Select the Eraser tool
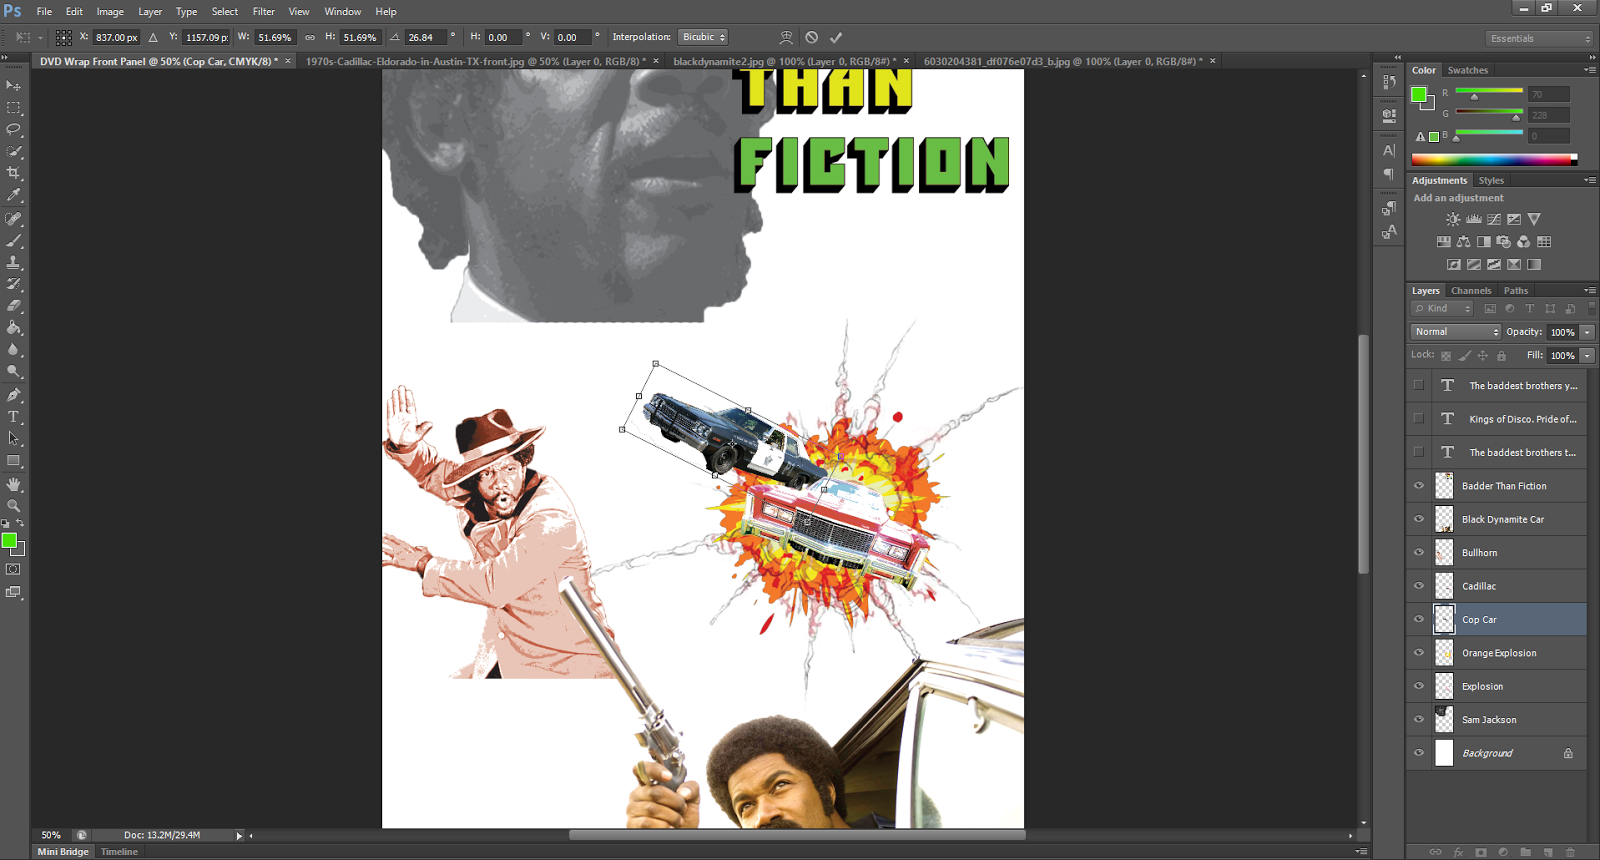The width and height of the screenshot is (1600, 860). [14, 306]
